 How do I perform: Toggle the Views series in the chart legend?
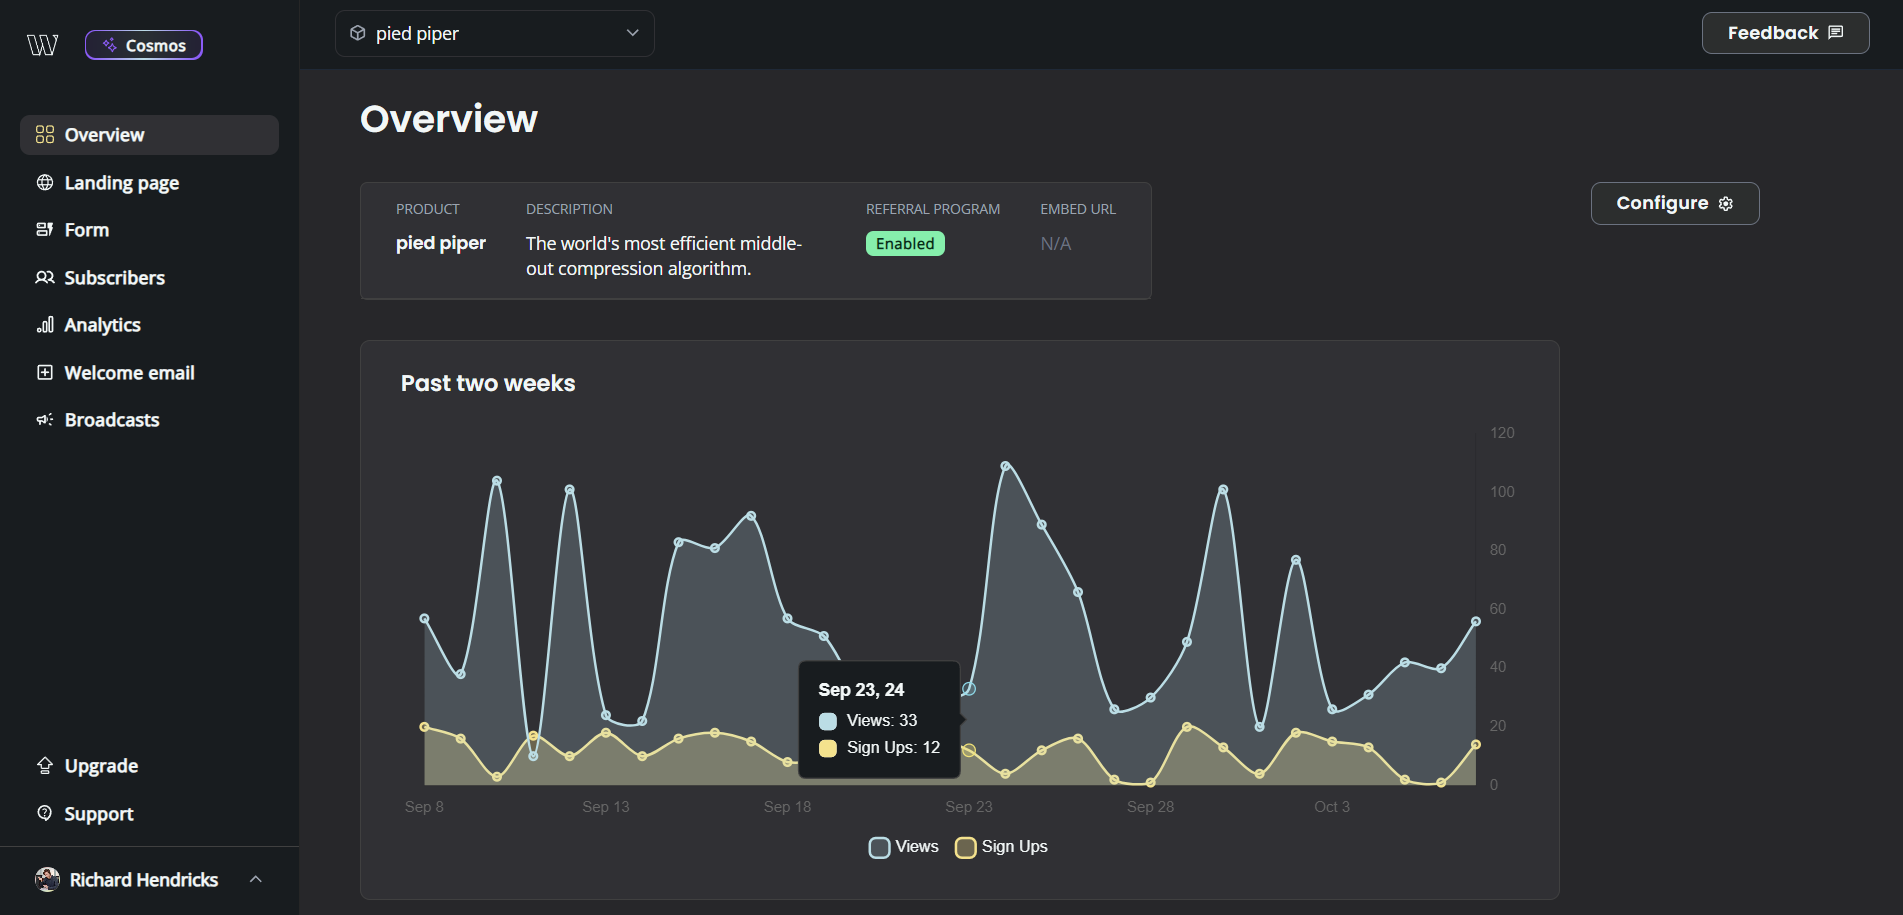click(x=903, y=846)
